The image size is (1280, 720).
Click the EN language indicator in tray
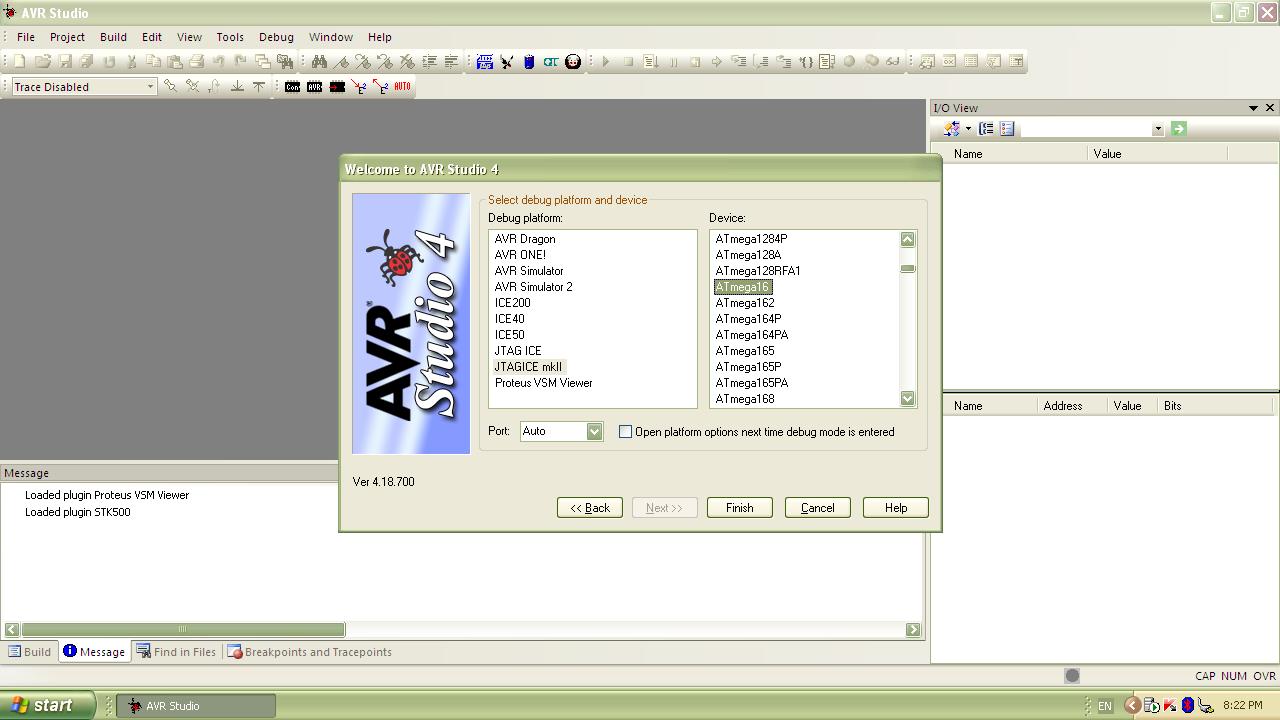(x=1105, y=706)
